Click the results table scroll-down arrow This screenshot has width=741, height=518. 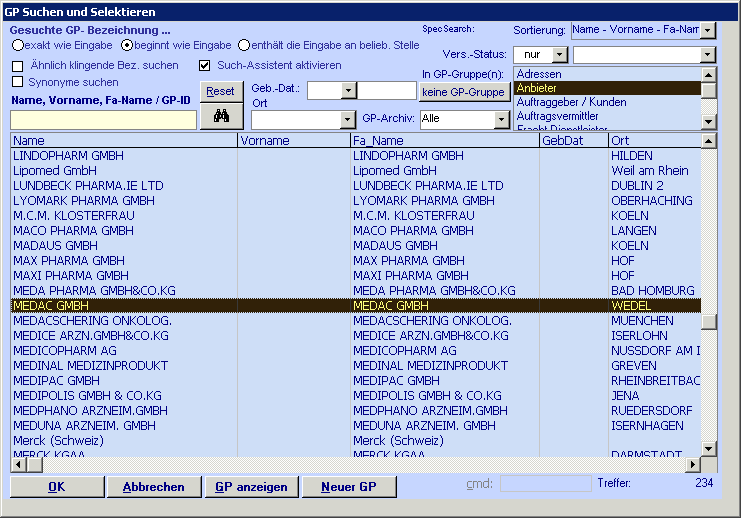pos(708,449)
